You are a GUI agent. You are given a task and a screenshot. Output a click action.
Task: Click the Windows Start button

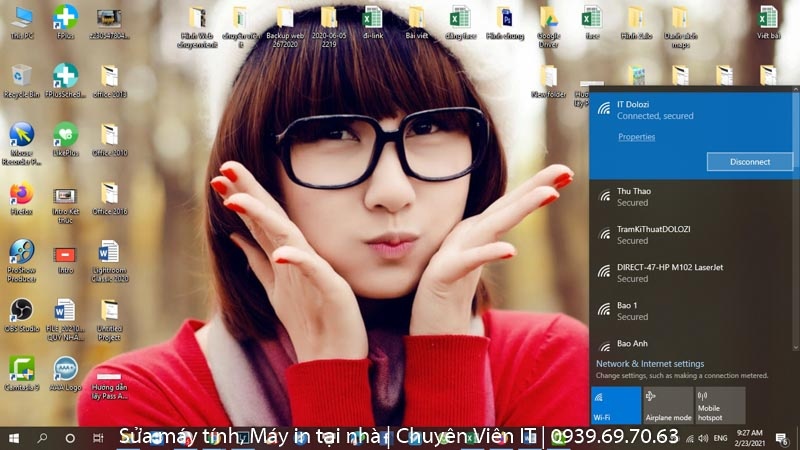click(x=14, y=438)
